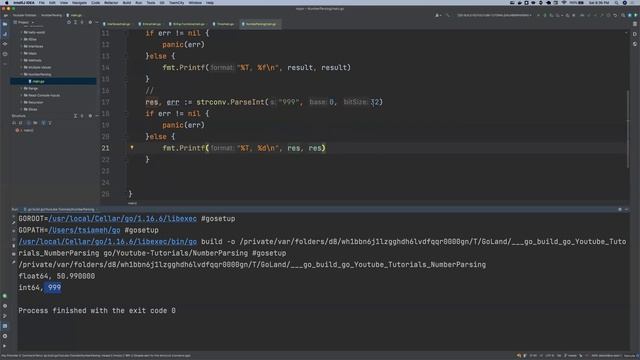The image size is (640, 360).
Task: Click the Run button in the top toolbar
Action: (538, 16)
